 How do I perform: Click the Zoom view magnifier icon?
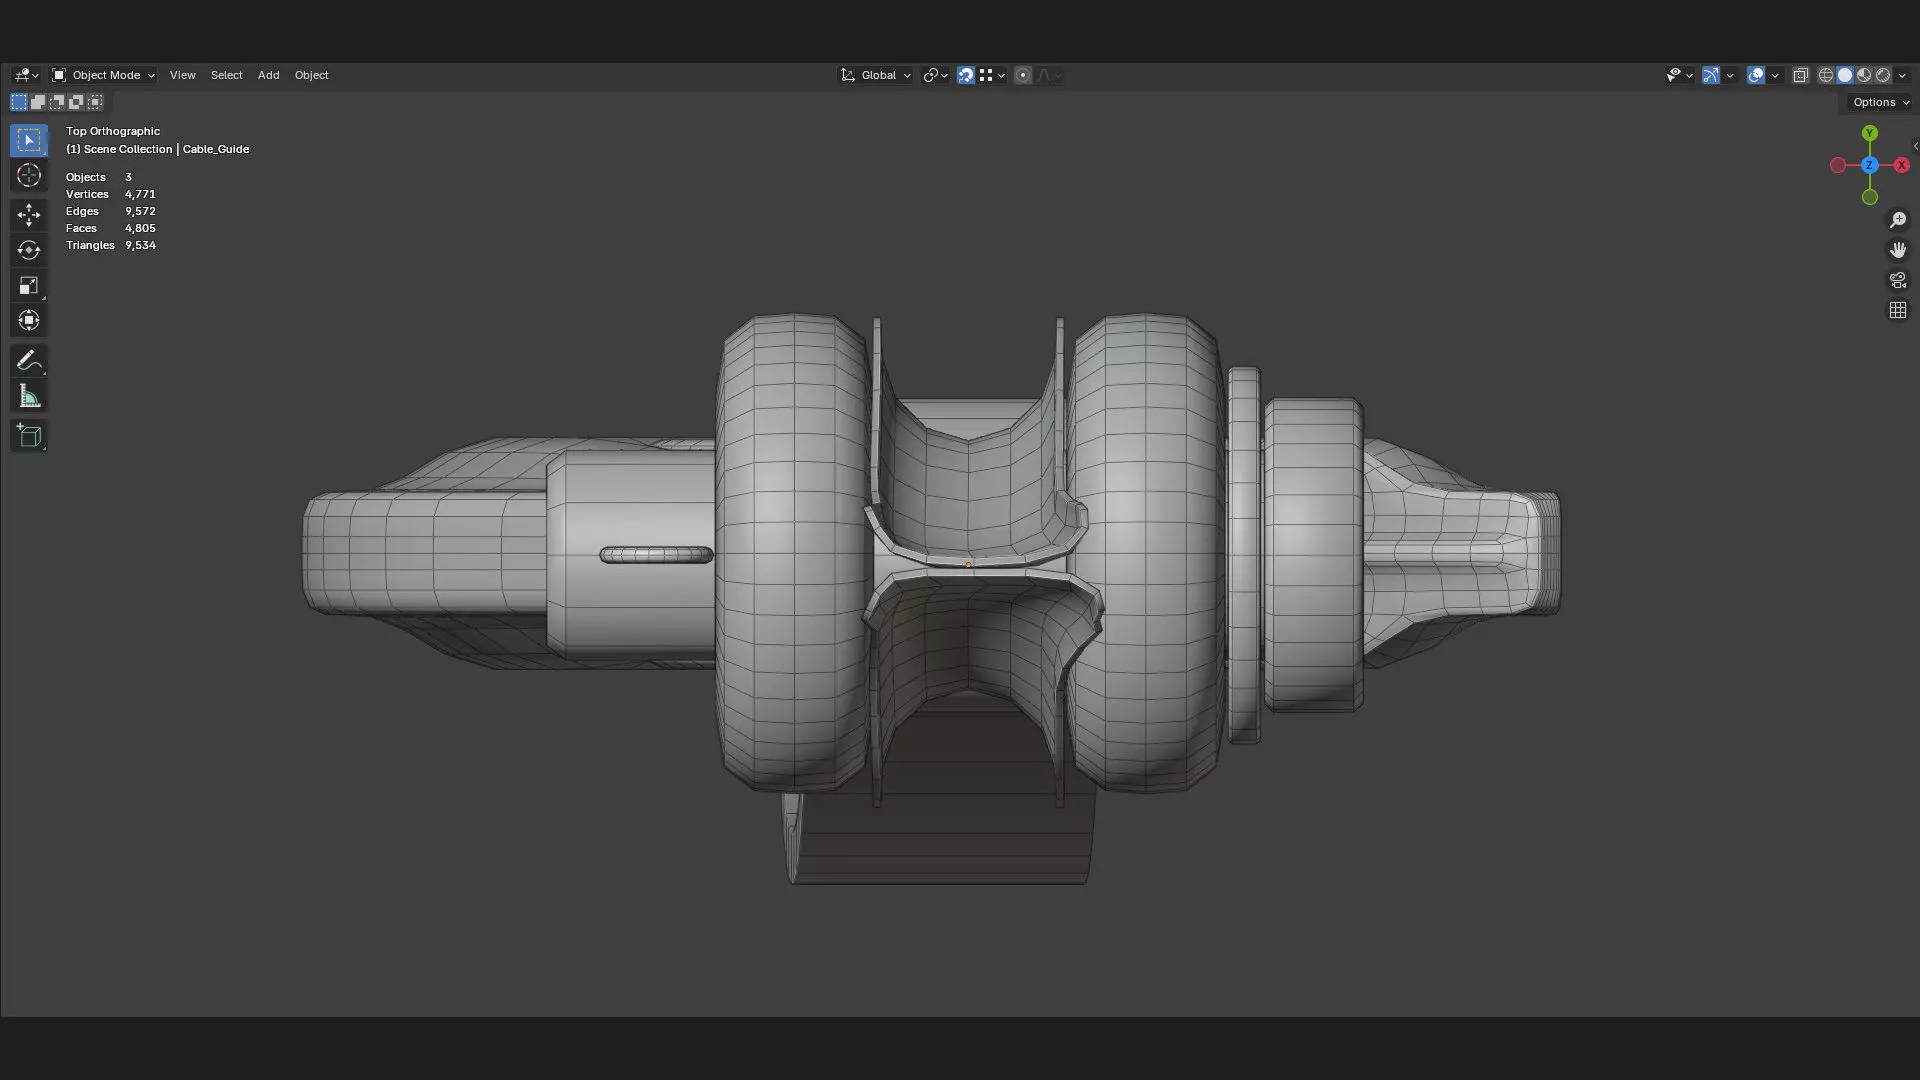(x=1897, y=220)
